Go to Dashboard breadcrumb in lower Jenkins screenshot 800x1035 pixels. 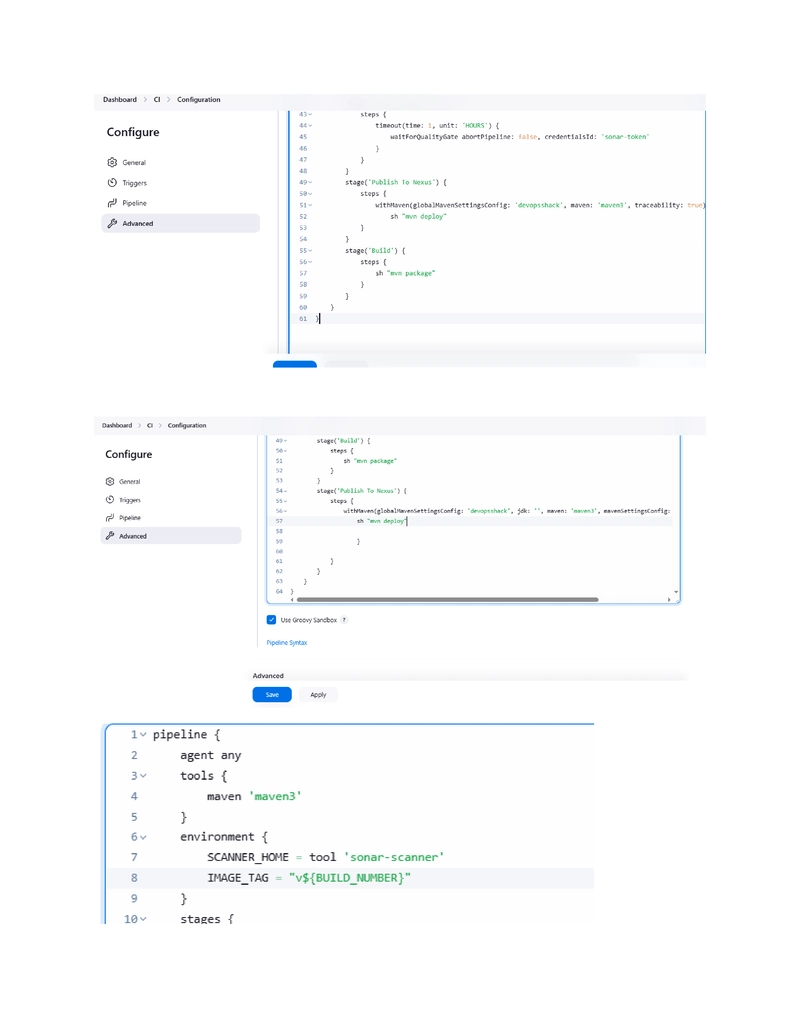point(117,426)
